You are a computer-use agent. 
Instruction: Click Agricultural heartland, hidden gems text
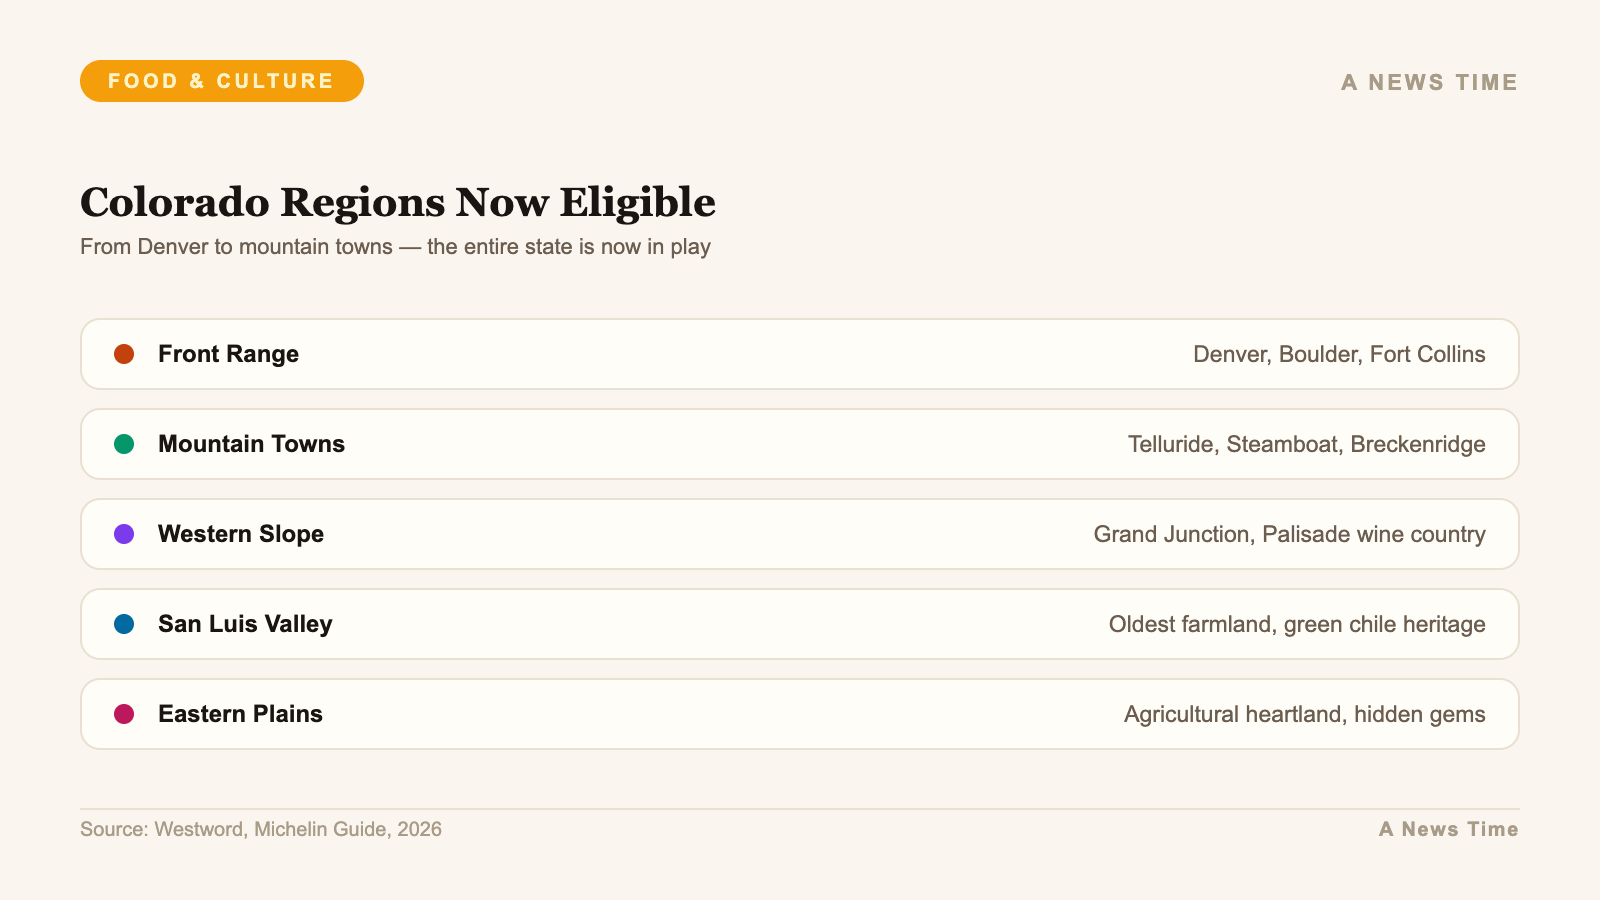(1304, 714)
